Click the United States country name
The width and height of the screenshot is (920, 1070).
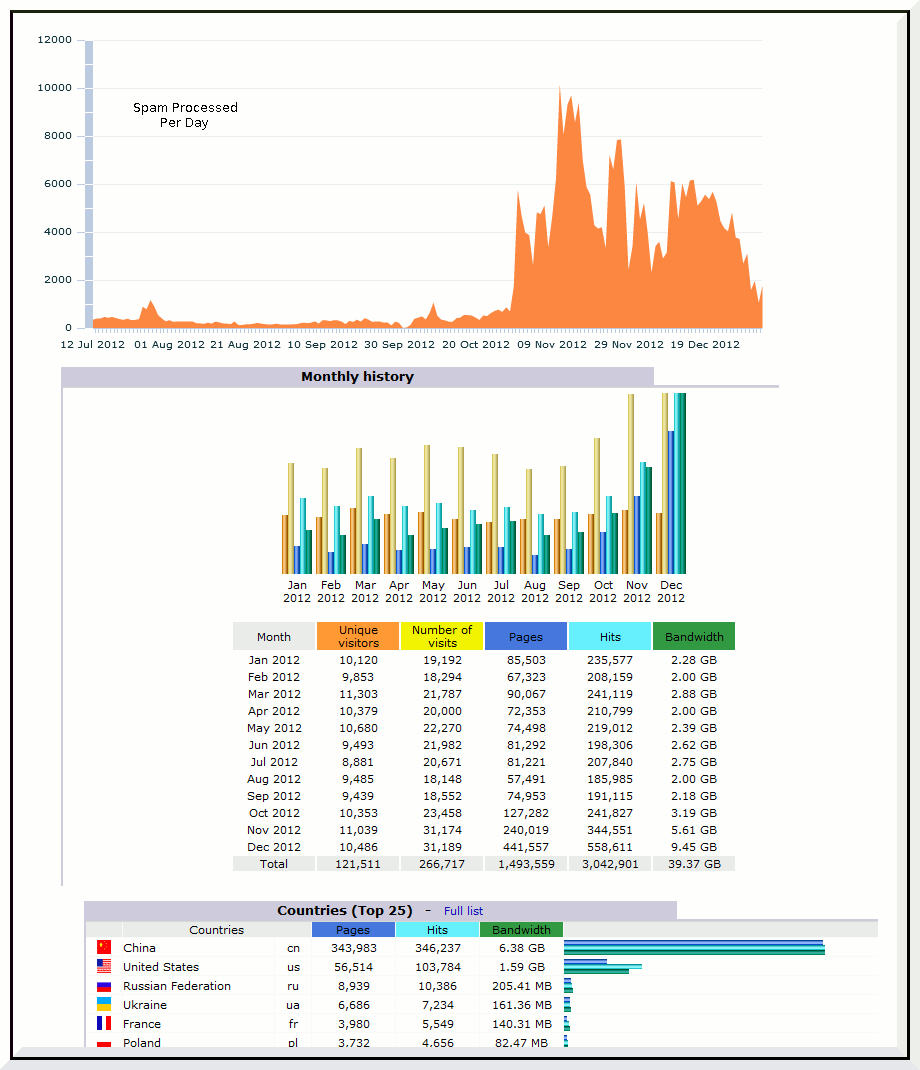coord(161,967)
